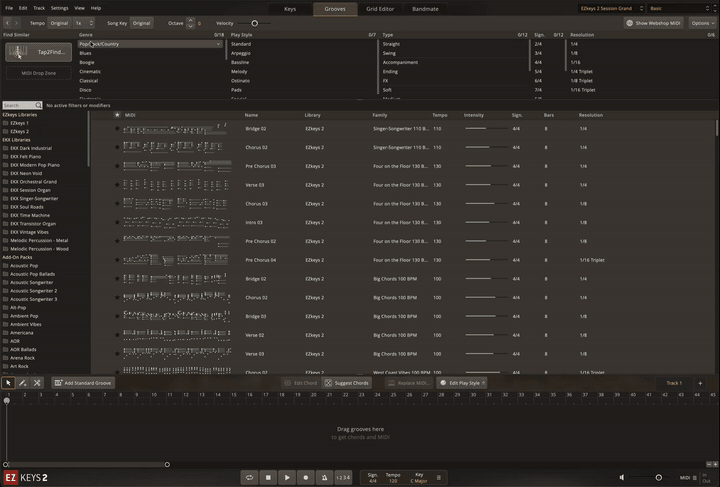Viewport: 720px width, 487px height.
Task: Select the arrow pointer tool
Action: click(x=8, y=383)
